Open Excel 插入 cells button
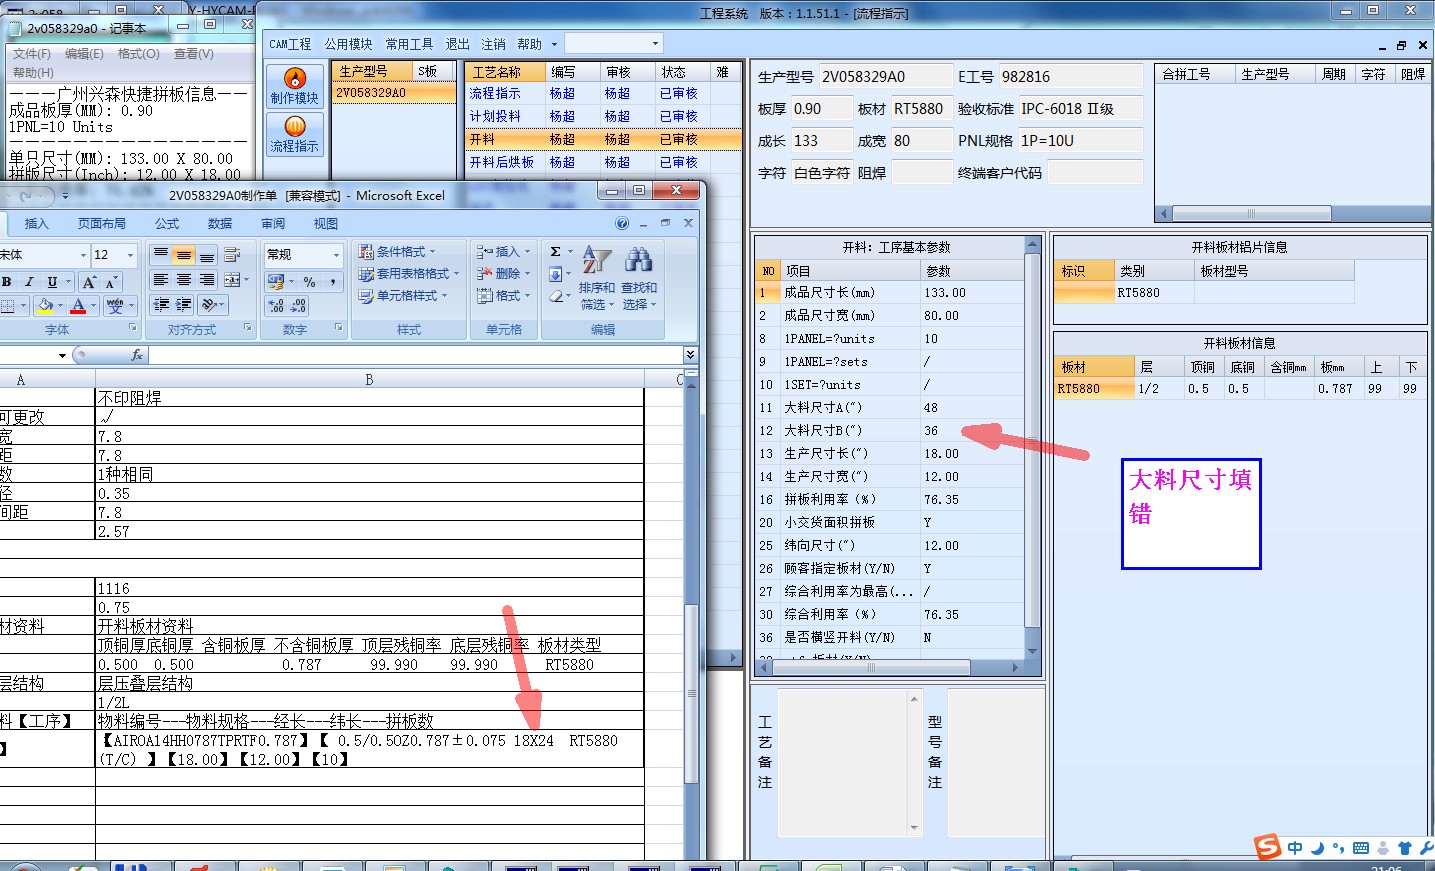 504,252
